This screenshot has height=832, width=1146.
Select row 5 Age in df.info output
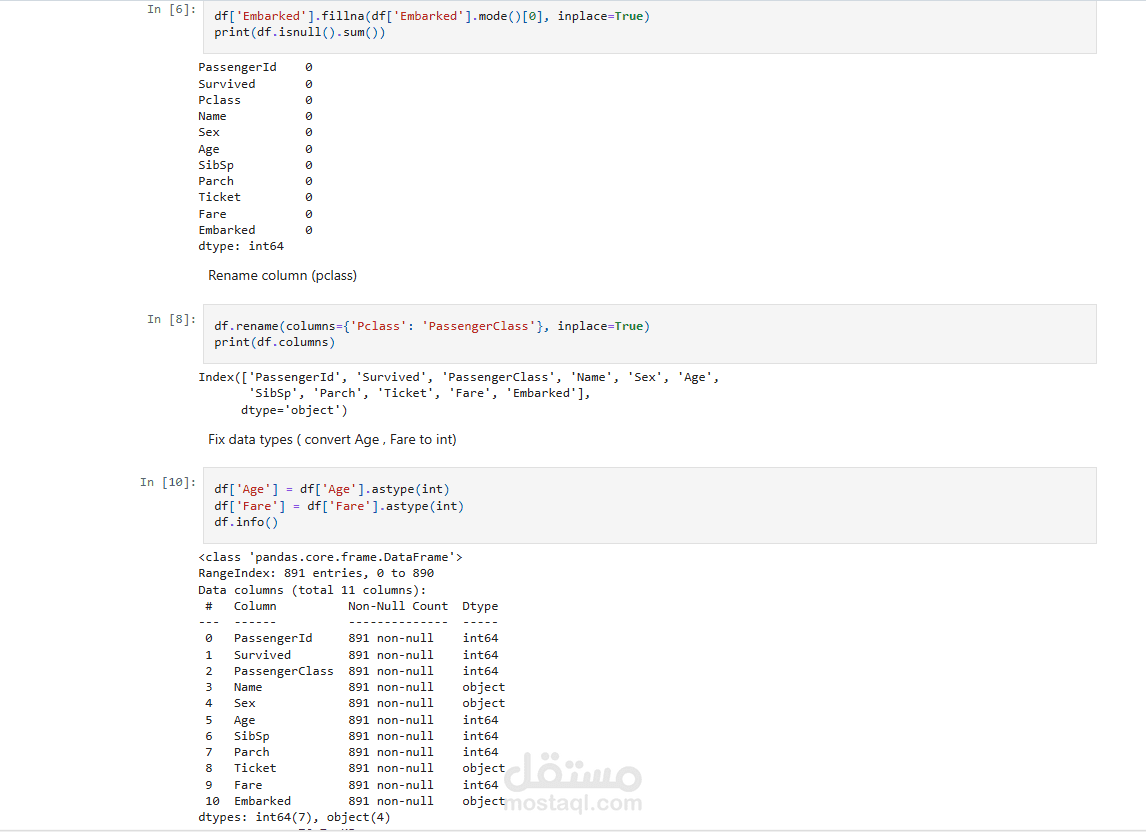(352, 720)
